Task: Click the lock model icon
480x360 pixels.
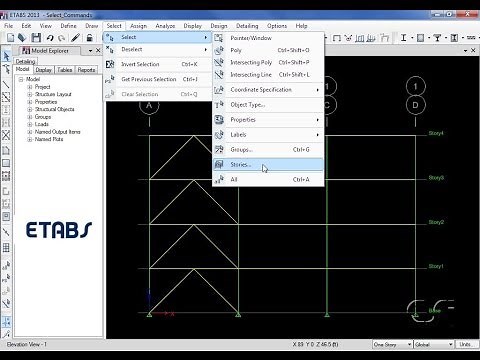Action: point(89,38)
